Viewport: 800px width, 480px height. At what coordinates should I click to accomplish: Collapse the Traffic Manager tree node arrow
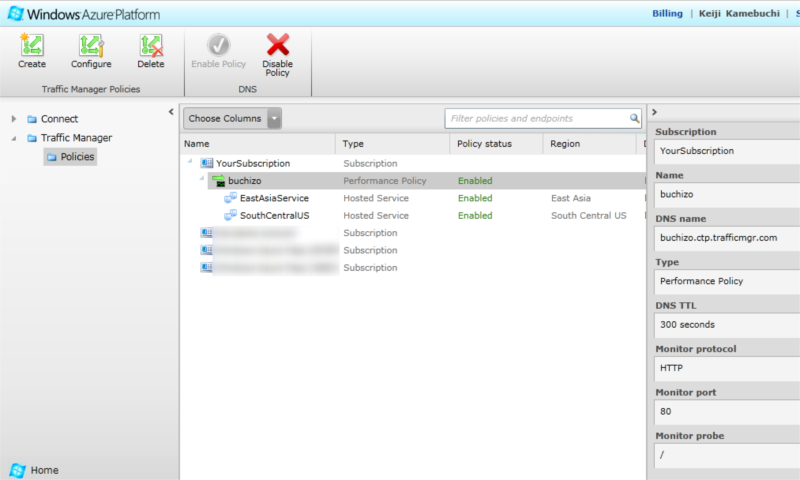(x=14, y=138)
